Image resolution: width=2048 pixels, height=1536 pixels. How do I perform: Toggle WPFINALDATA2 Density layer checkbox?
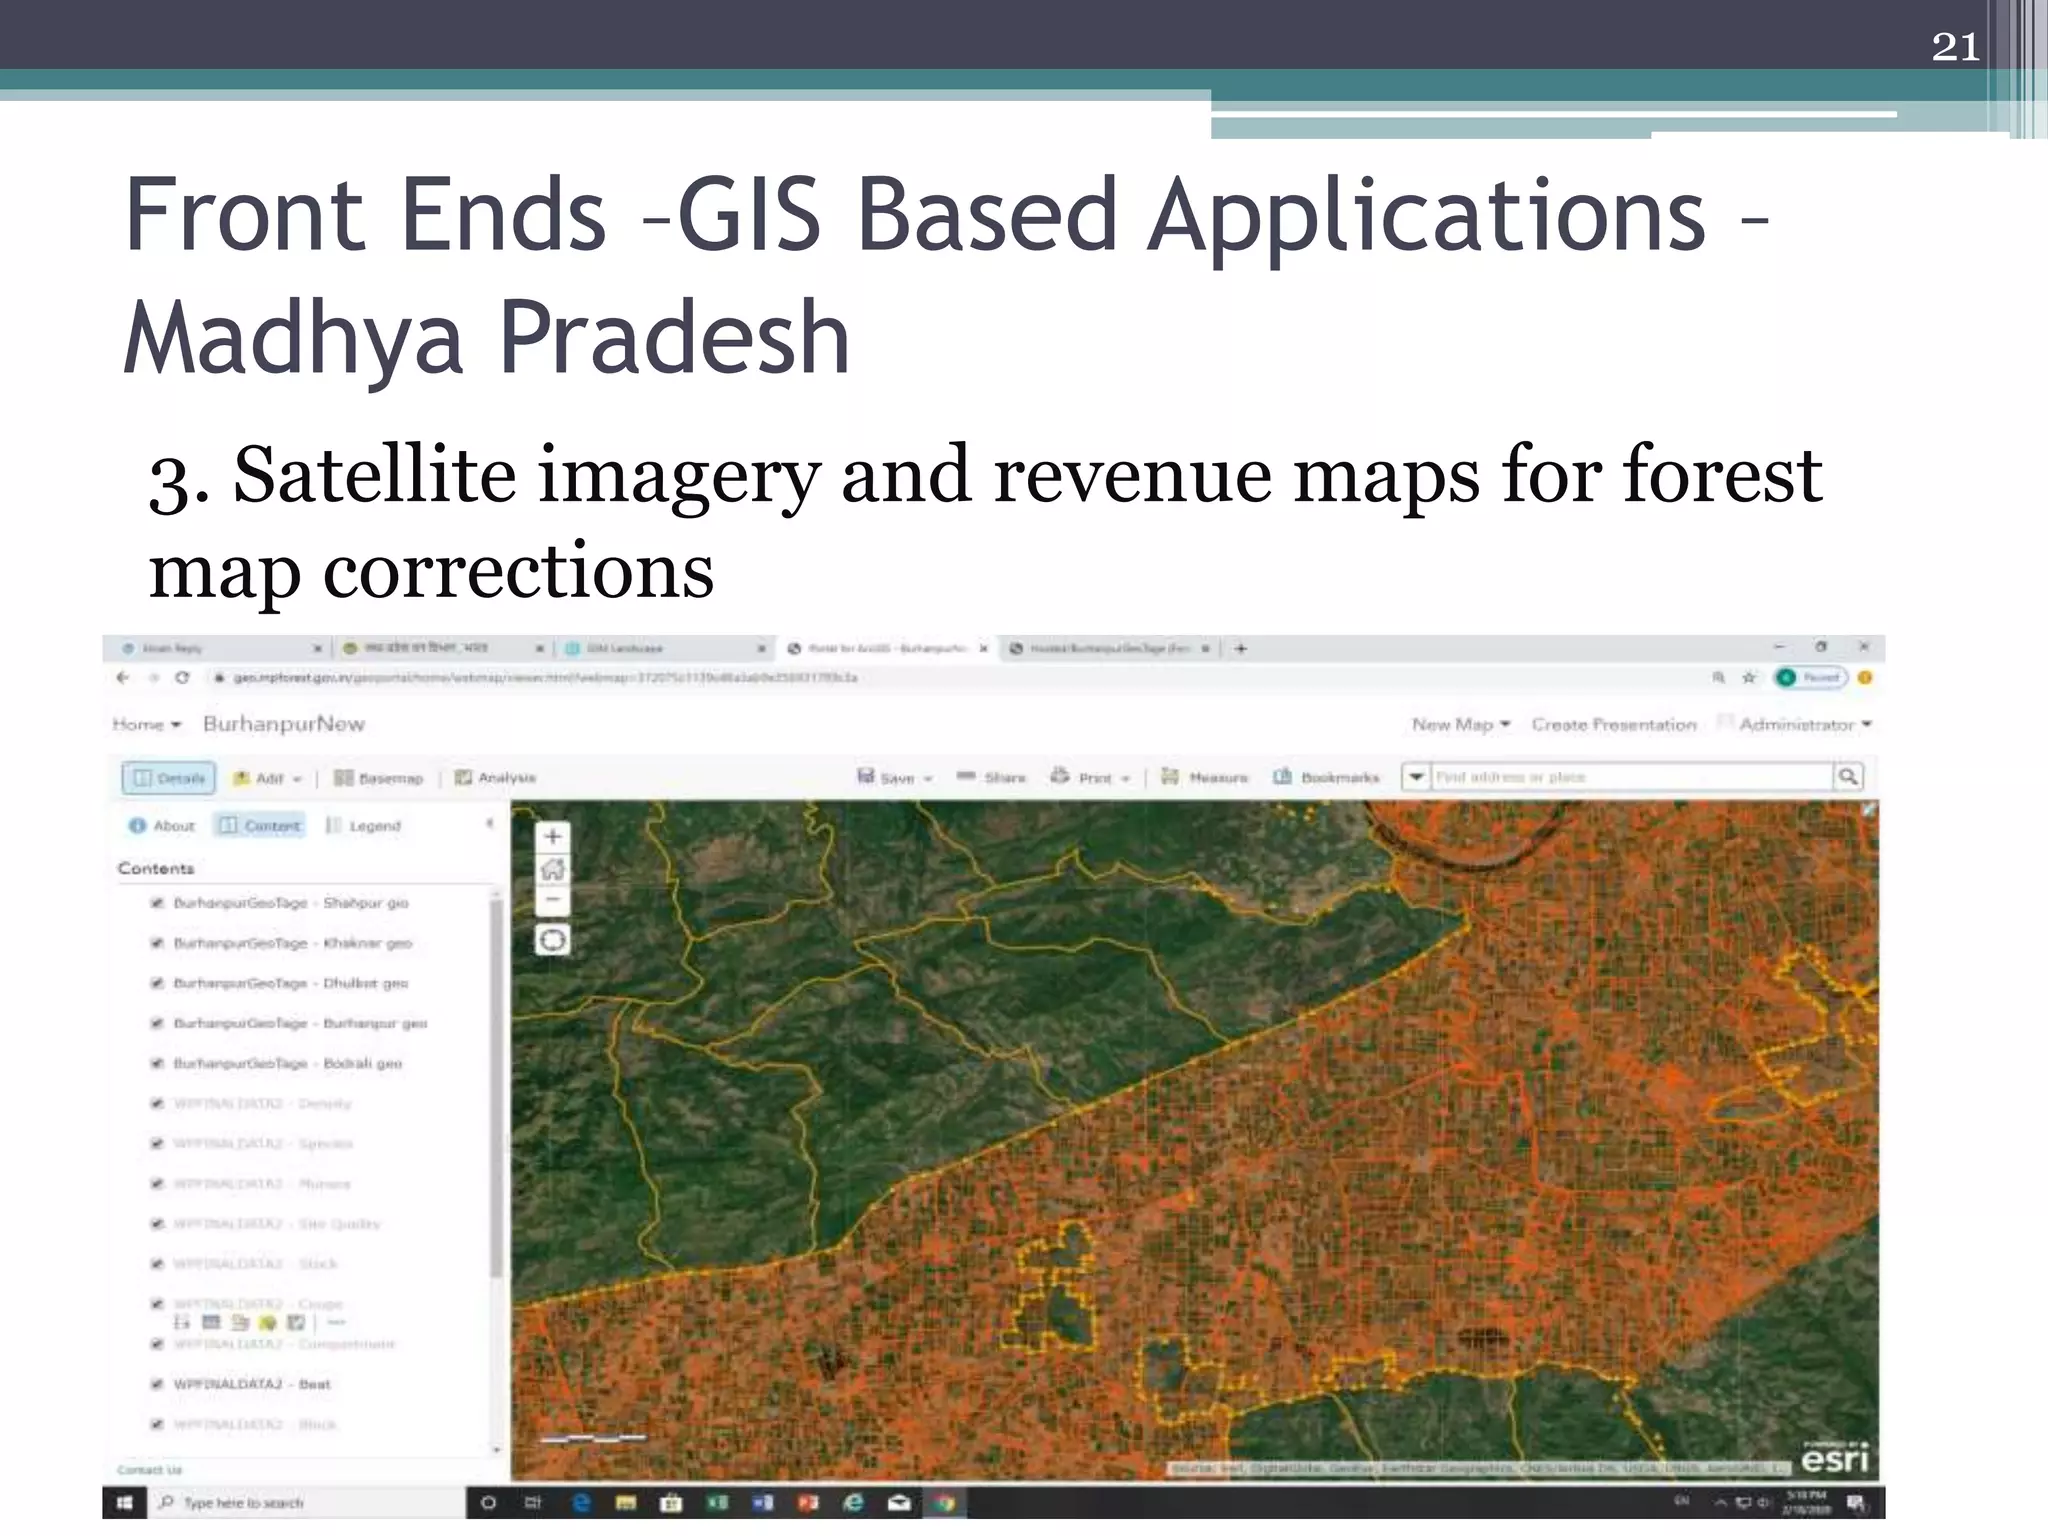click(157, 1103)
